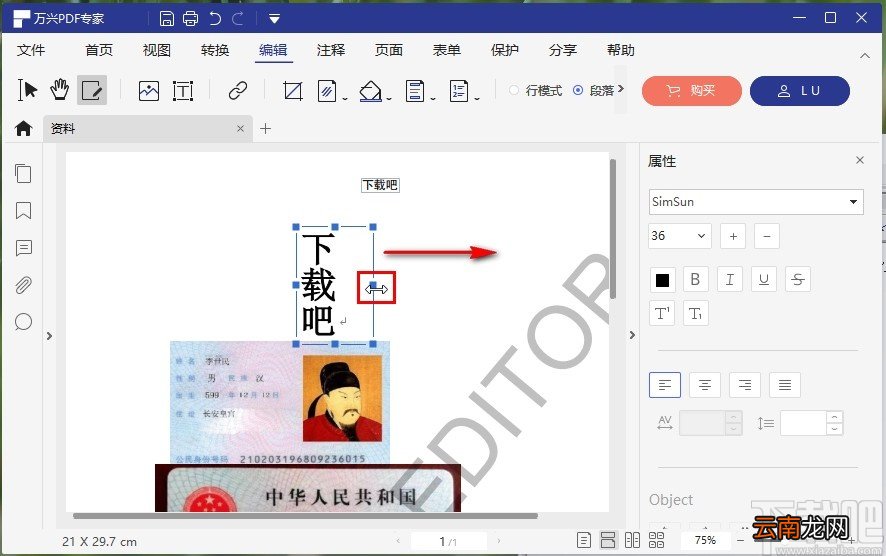Toggle Underline formatting
886x556 pixels.
pyautogui.click(x=763, y=279)
